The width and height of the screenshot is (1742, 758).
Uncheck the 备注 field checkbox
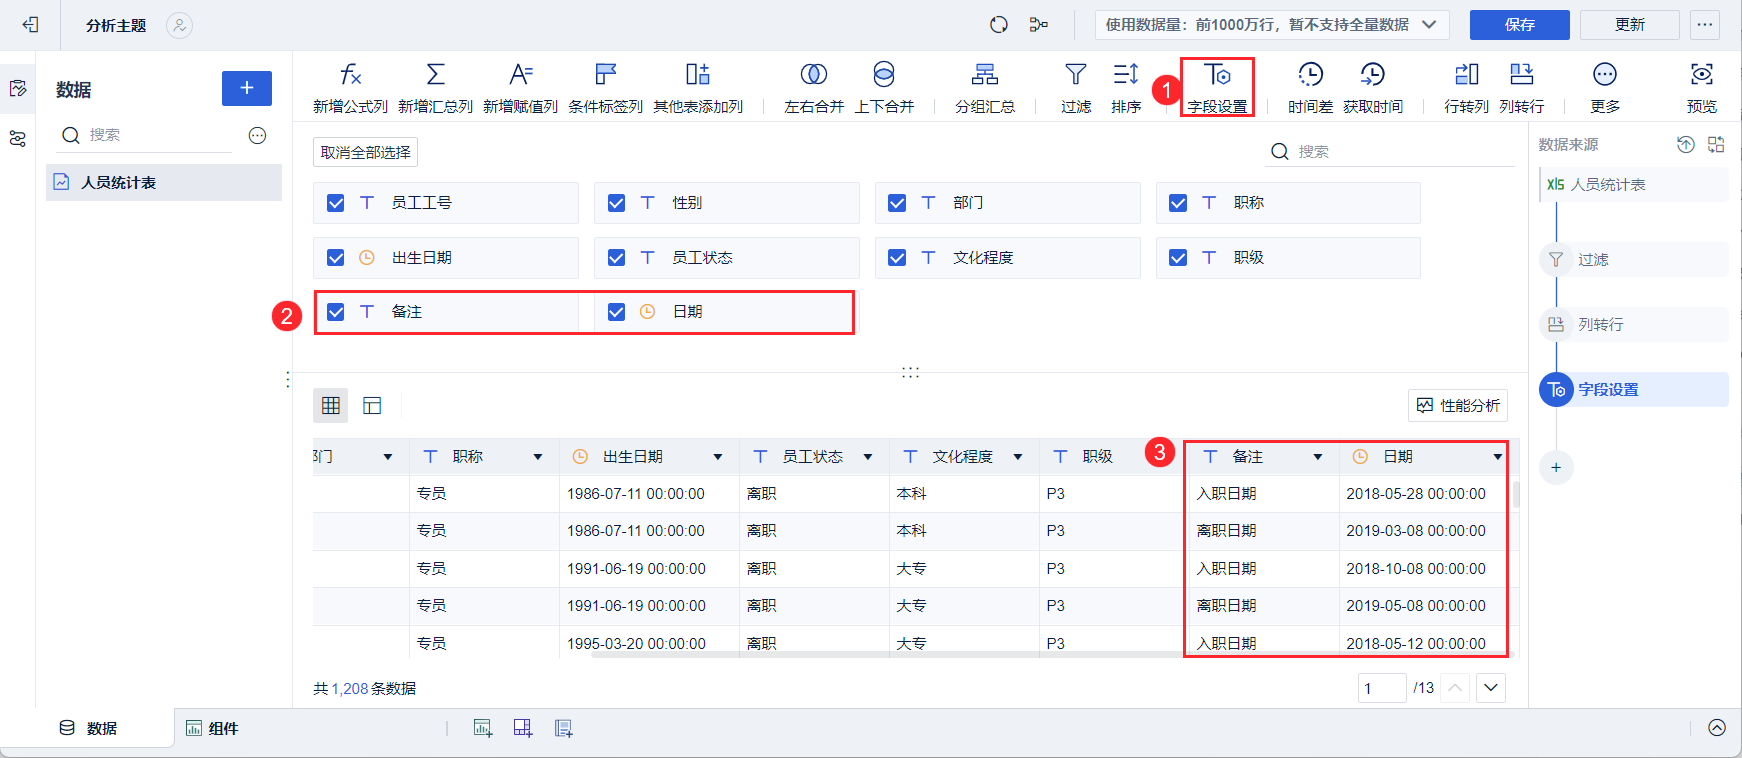pyautogui.click(x=336, y=312)
